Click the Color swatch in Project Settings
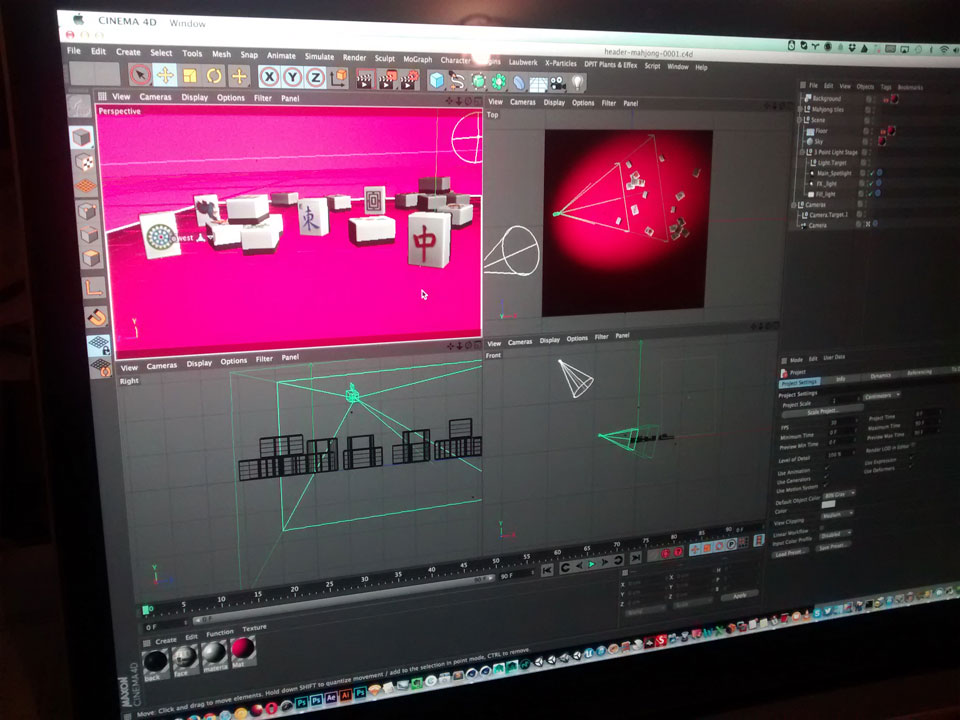This screenshot has width=960, height=720. (829, 504)
